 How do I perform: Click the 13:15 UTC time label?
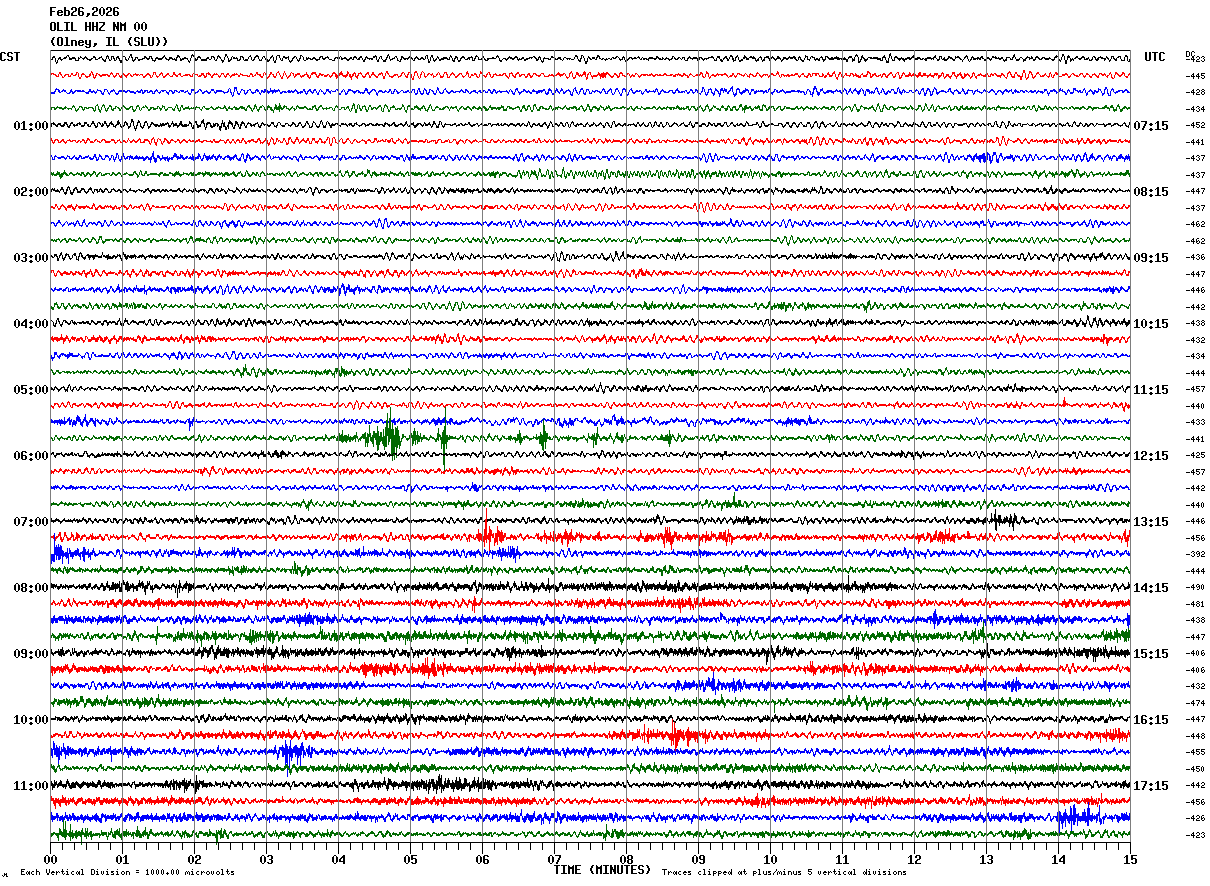pyautogui.click(x=1151, y=522)
